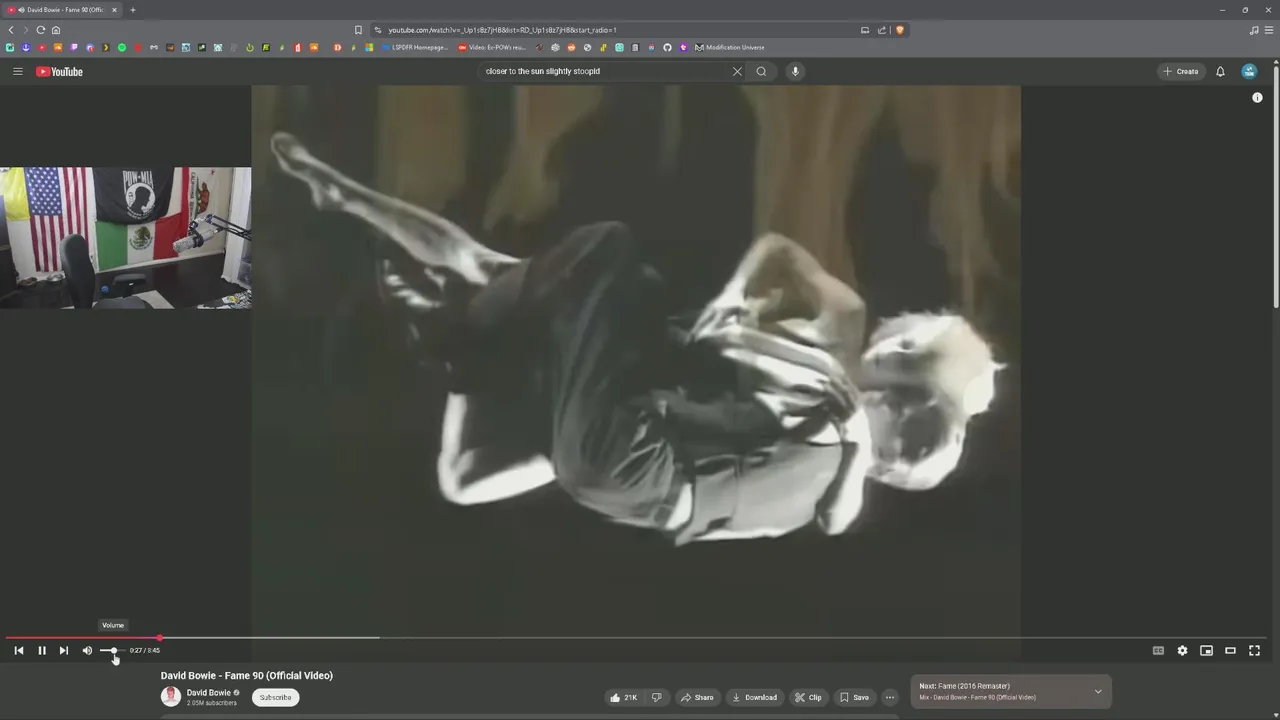Screen dimensions: 1280x720
Task: Bookmark this page icon
Action: pos(358,30)
